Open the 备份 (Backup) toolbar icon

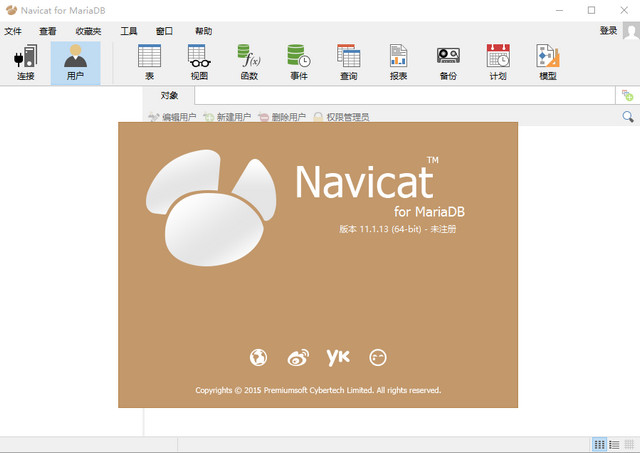coord(448,62)
